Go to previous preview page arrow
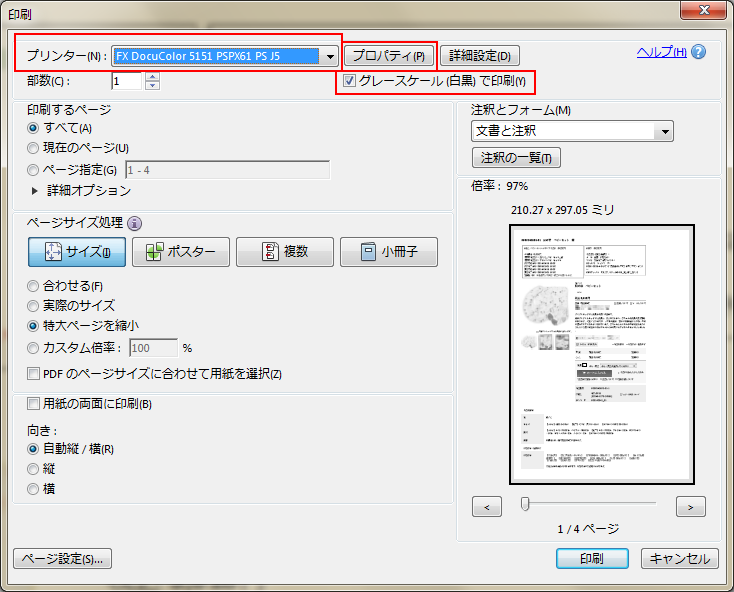Viewport: 734px width, 592px height. pos(486,507)
